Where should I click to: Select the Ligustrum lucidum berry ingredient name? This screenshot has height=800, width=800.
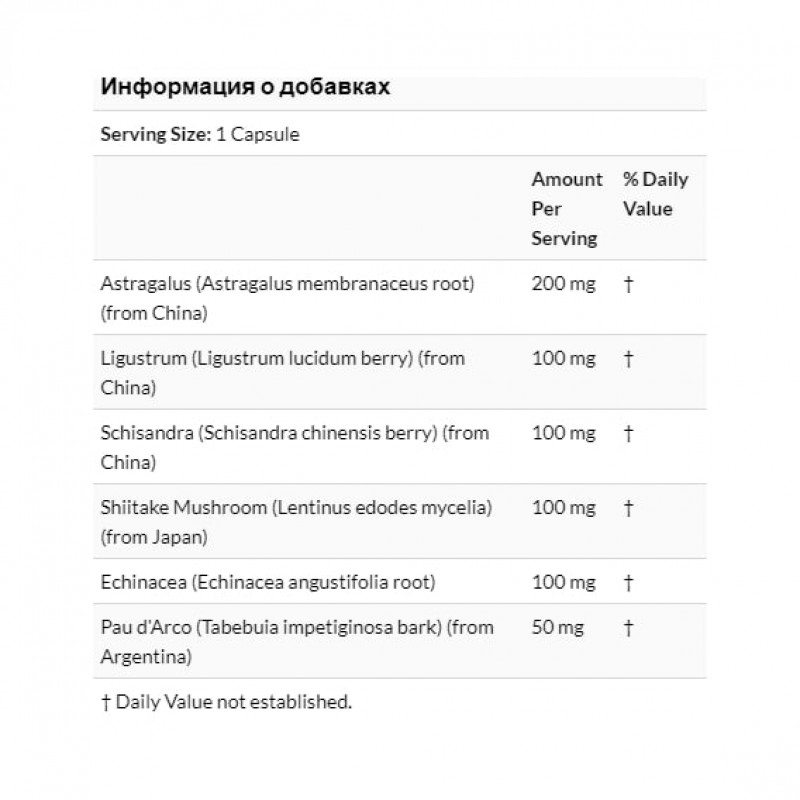(283, 372)
